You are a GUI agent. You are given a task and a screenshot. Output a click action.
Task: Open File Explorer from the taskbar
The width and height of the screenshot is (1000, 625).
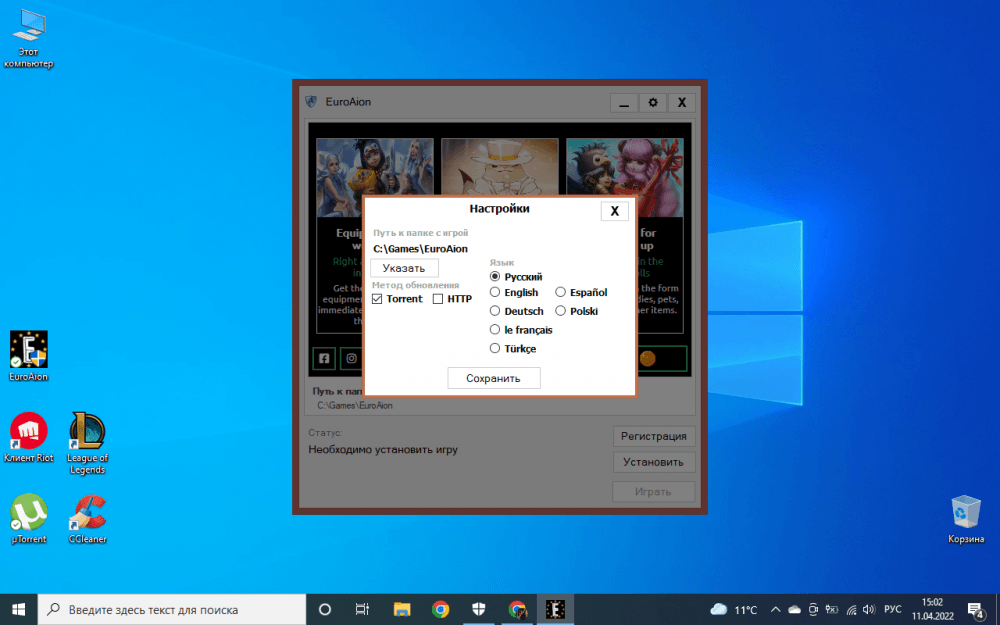tap(402, 609)
